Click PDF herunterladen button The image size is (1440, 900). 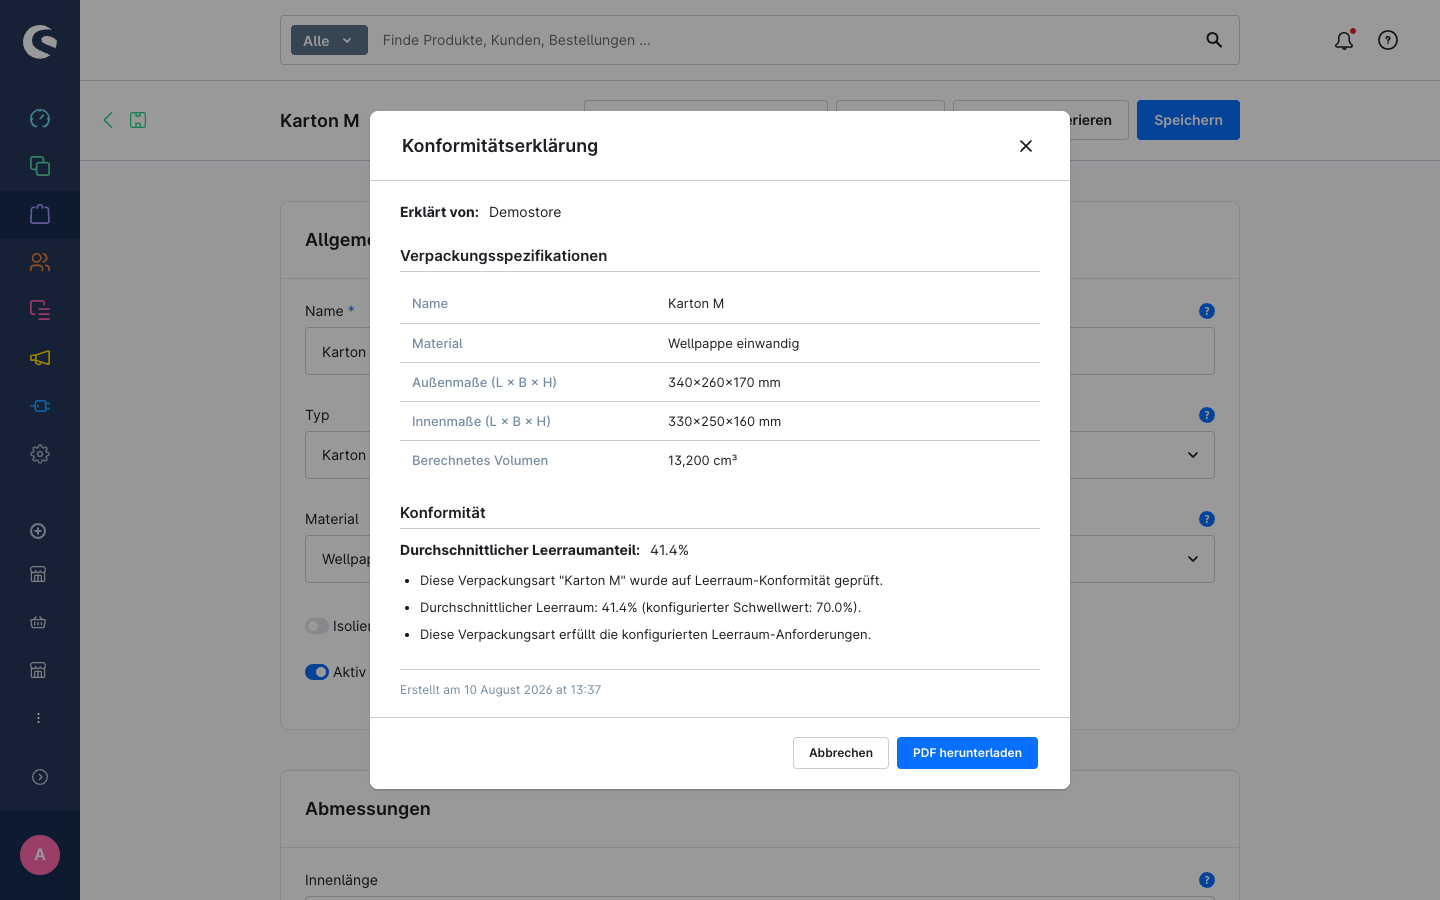(x=967, y=753)
